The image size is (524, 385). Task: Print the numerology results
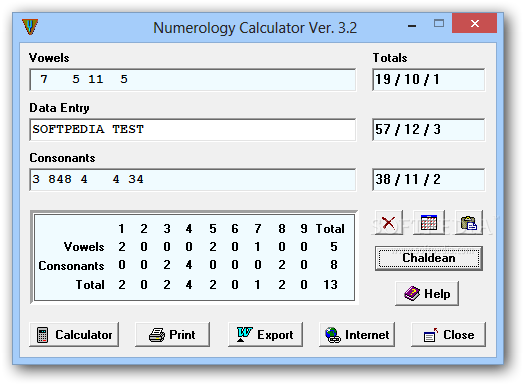tap(172, 335)
